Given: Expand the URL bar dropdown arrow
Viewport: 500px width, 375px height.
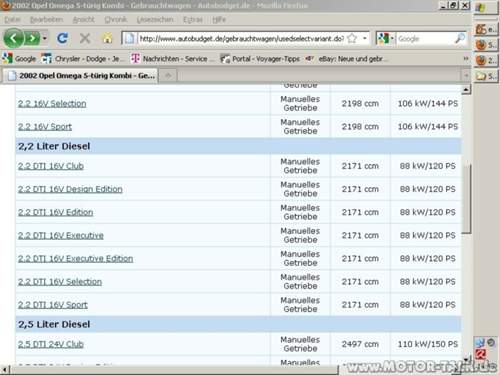Looking at the screenshot, I should coord(365,39).
